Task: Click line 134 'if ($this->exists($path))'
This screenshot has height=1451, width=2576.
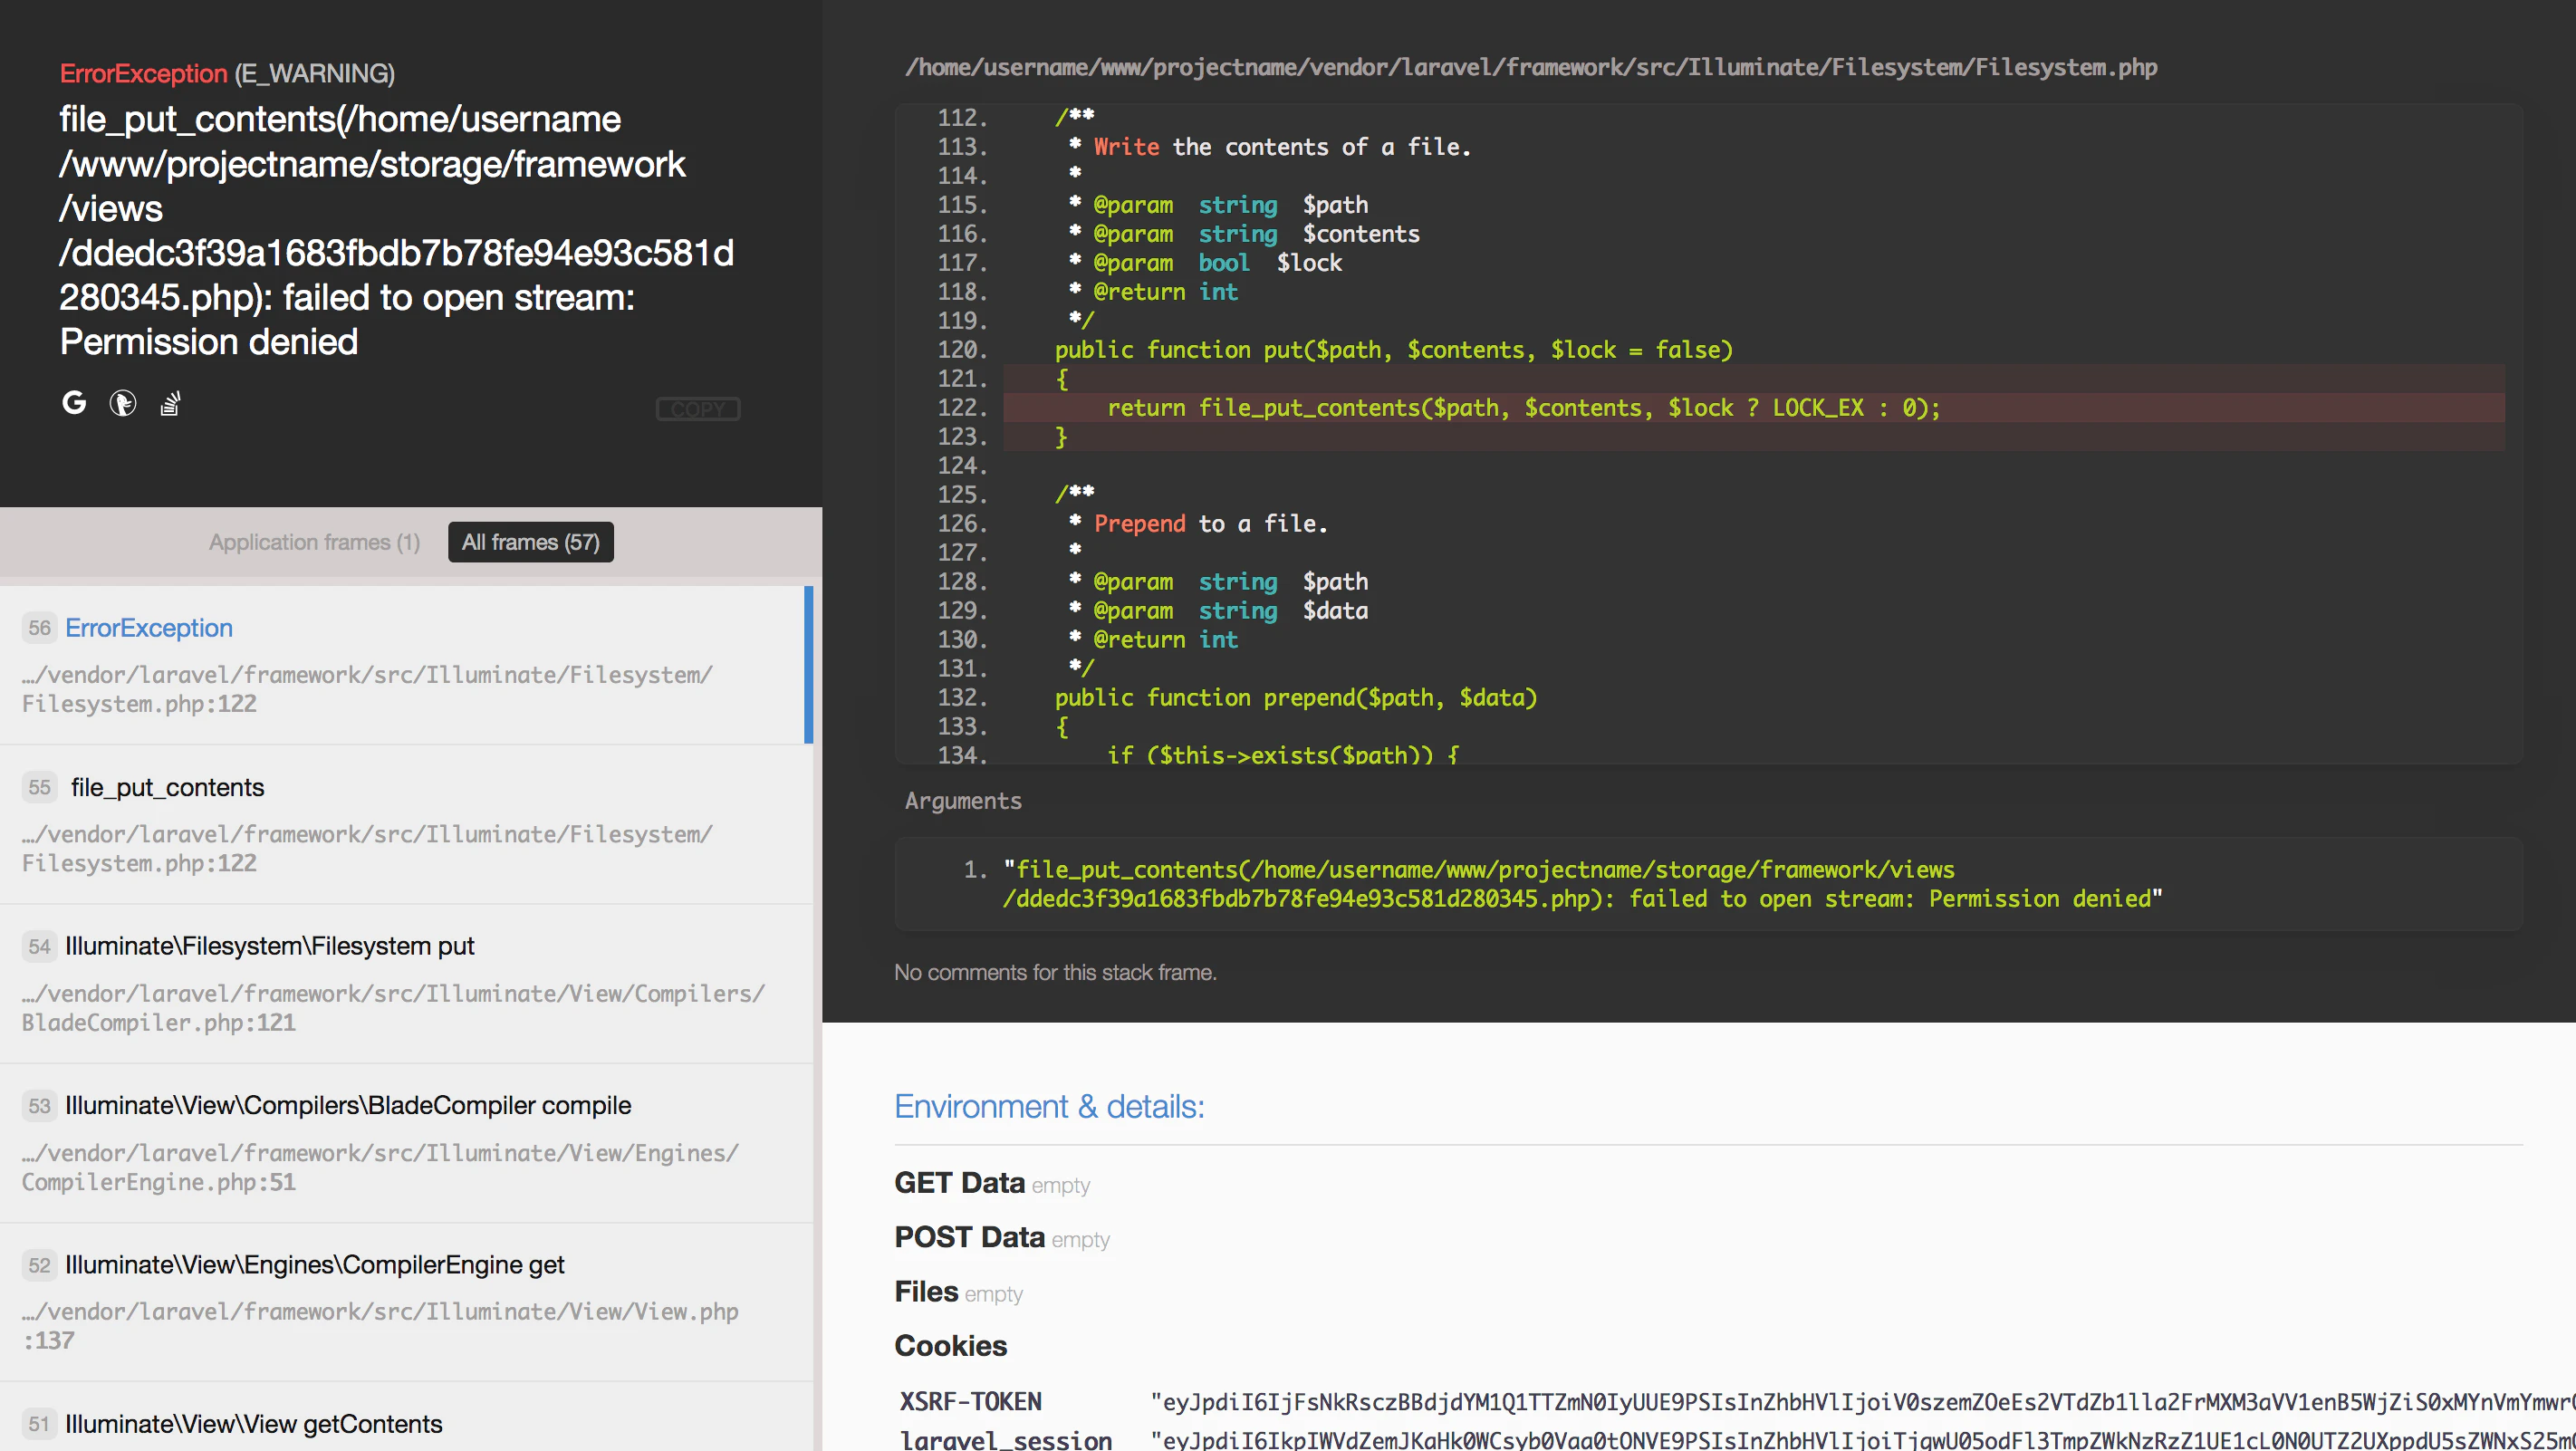Action: click(1283, 755)
